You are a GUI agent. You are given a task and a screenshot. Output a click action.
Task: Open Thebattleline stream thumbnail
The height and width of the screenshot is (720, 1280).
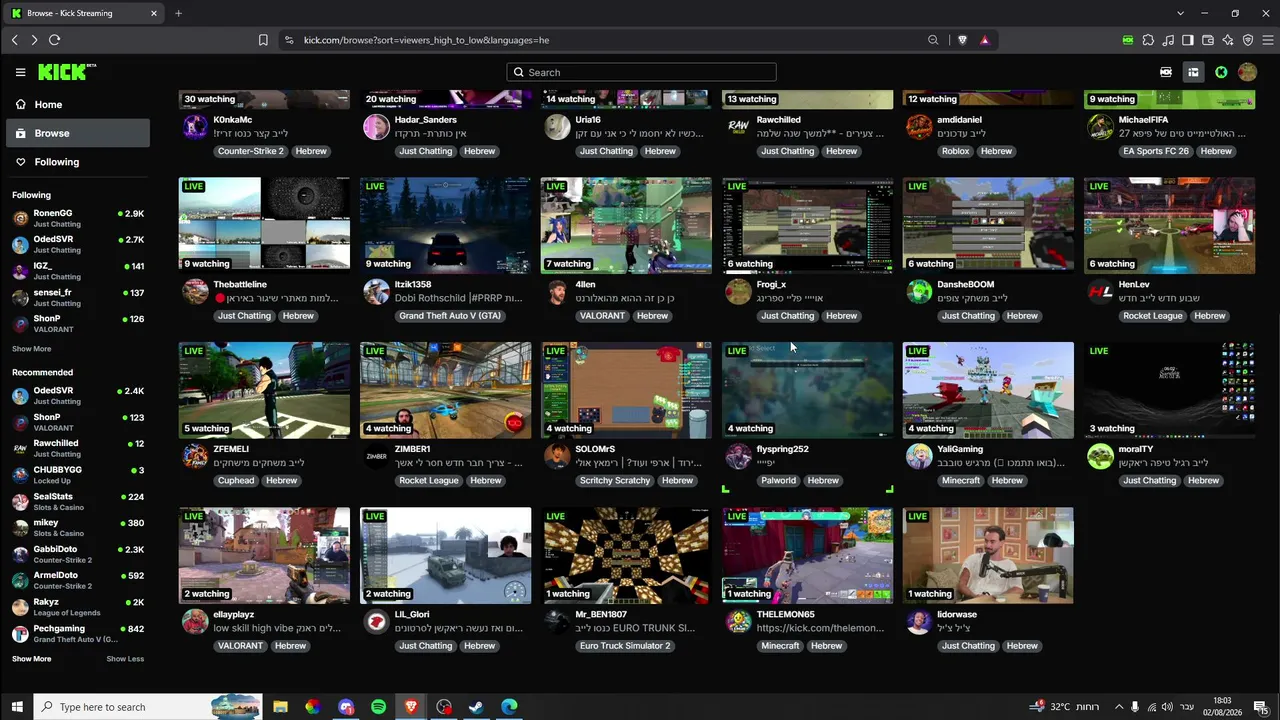[x=264, y=225]
